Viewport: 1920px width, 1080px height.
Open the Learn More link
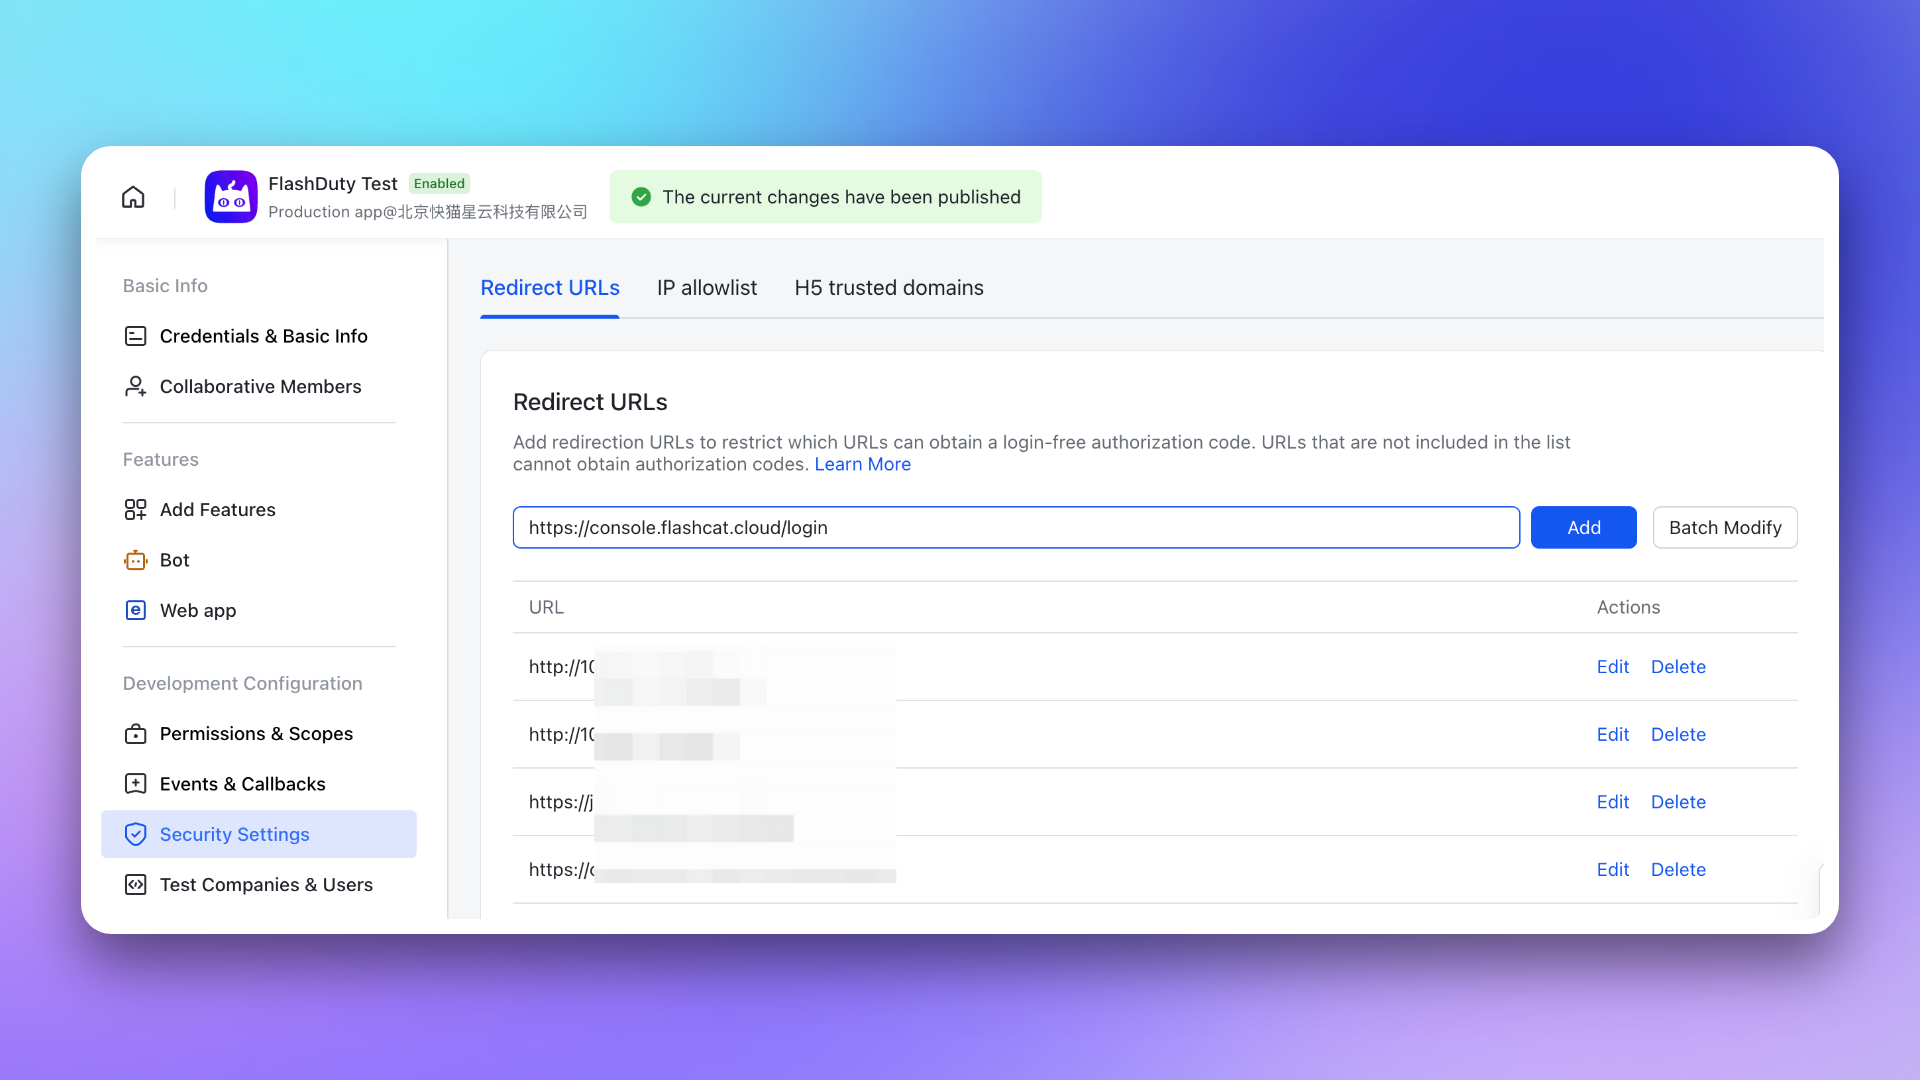click(862, 464)
